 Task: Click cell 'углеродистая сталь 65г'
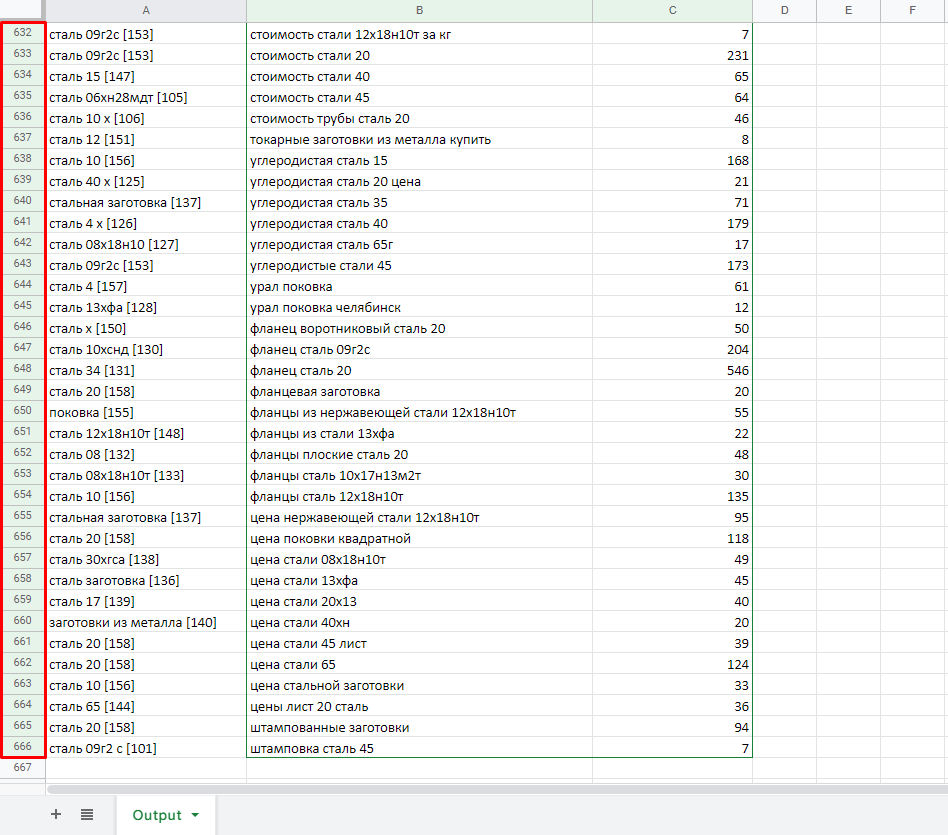point(419,244)
